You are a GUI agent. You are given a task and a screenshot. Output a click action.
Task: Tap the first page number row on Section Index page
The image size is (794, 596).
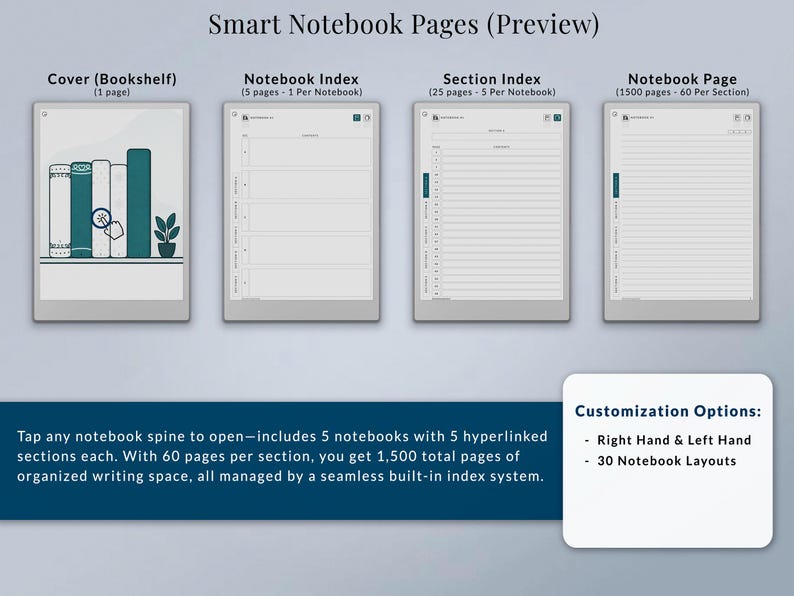[x=496, y=153]
